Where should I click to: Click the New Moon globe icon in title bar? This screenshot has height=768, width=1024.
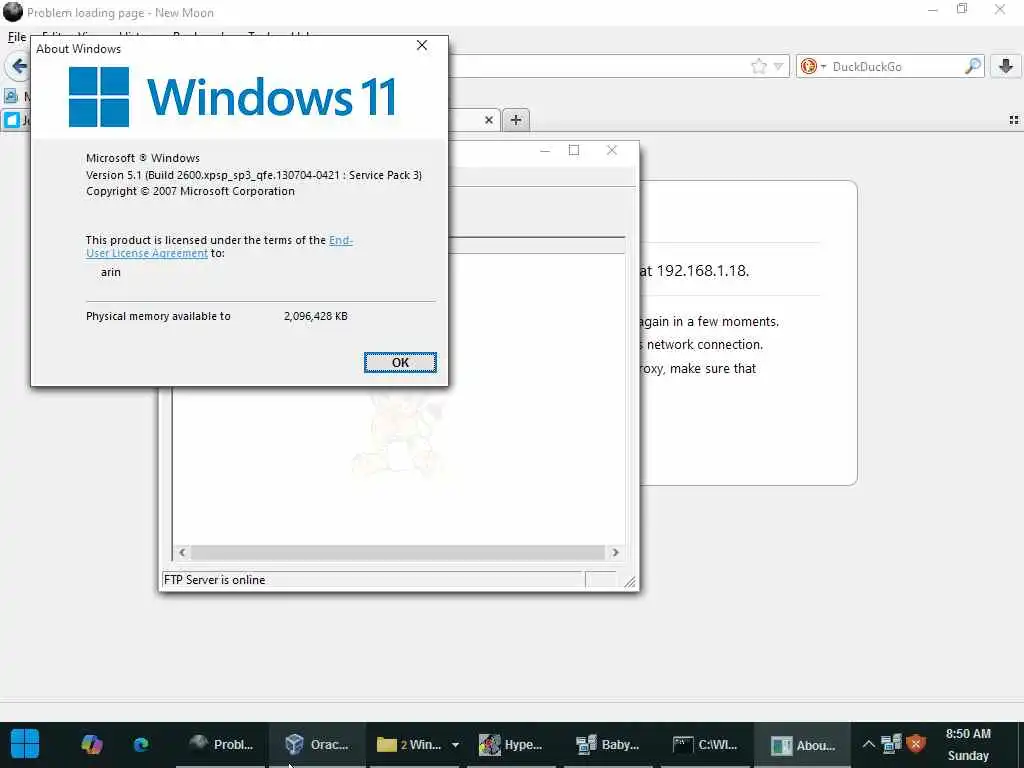(12, 12)
